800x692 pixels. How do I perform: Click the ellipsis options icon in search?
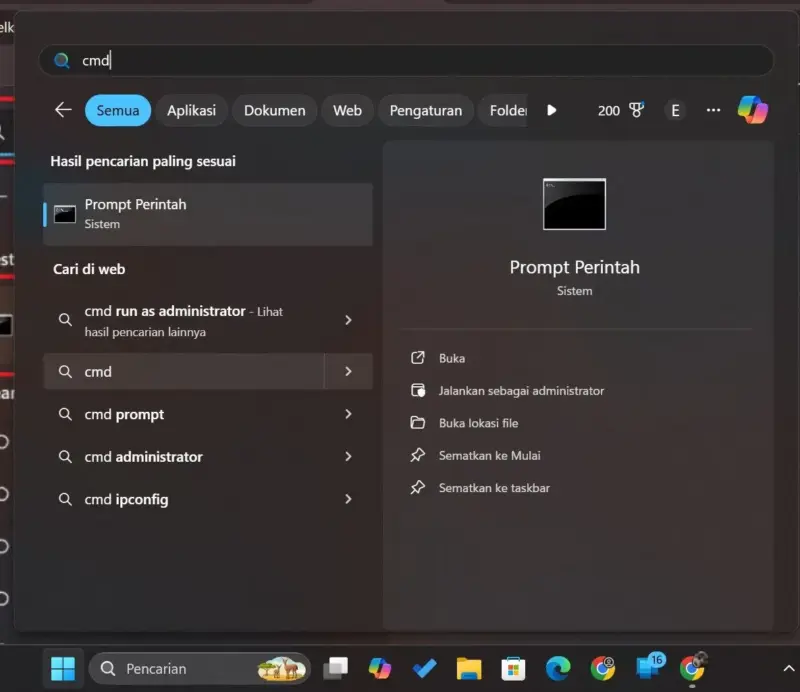(x=712, y=110)
